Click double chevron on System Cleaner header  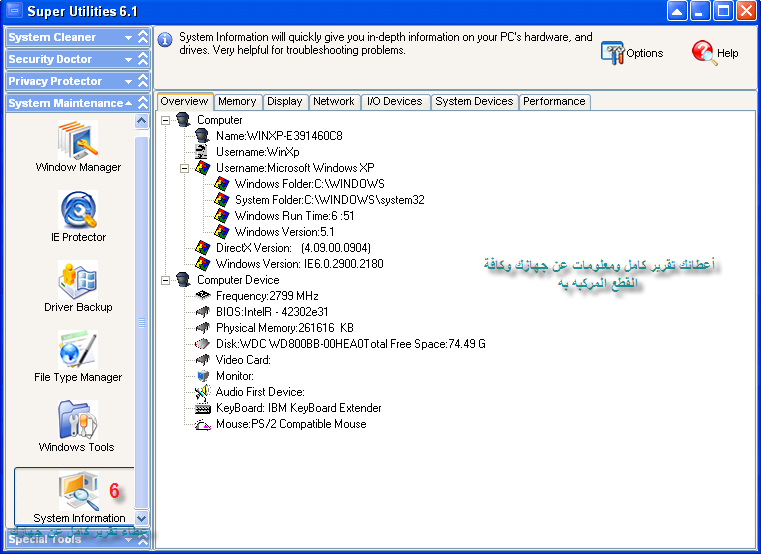tap(143, 37)
